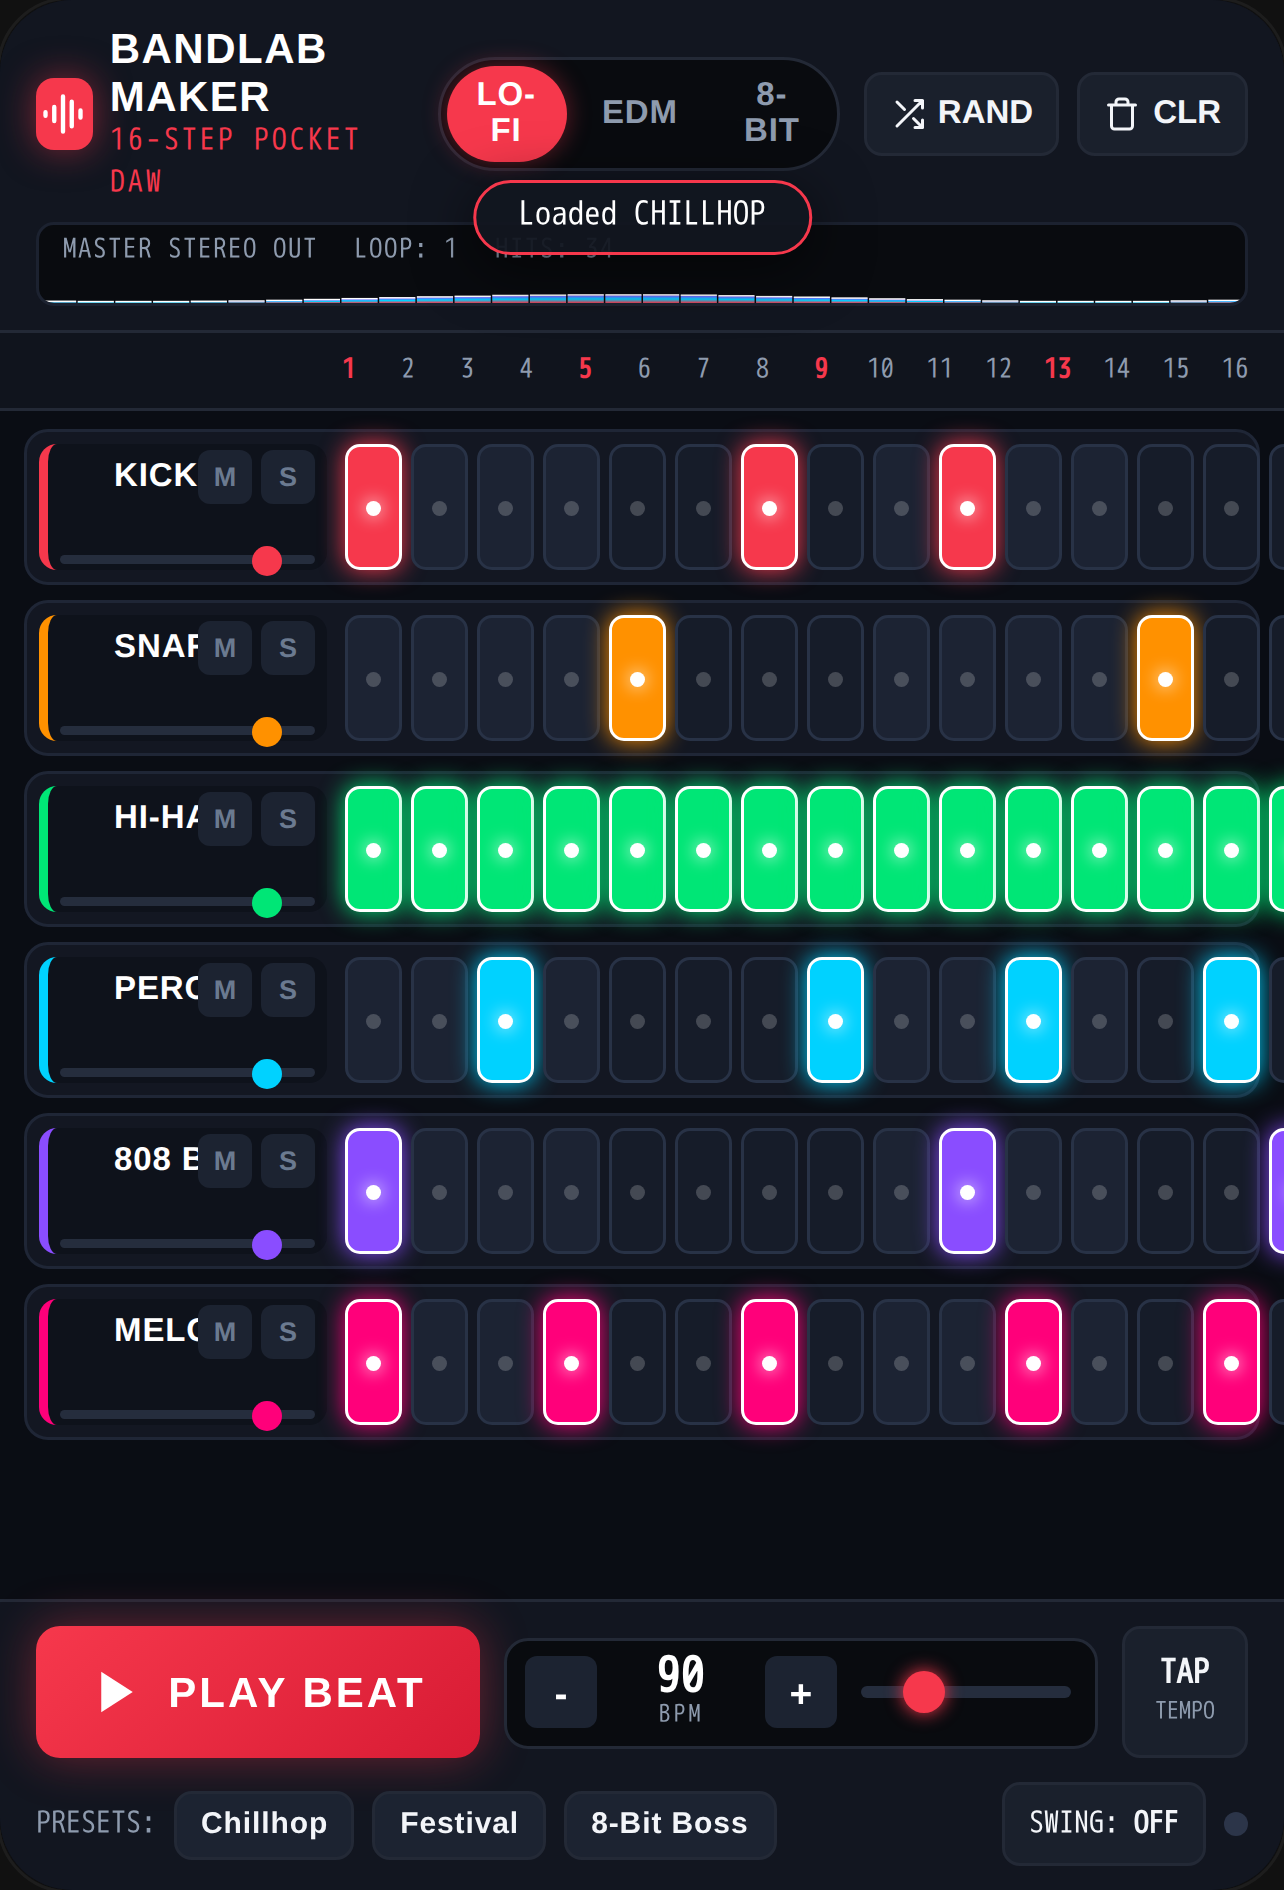Image resolution: width=1284 pixels, height=1890 pixels.
Task: Turn off 808 bass step 10 pad
Action: 967,1191
